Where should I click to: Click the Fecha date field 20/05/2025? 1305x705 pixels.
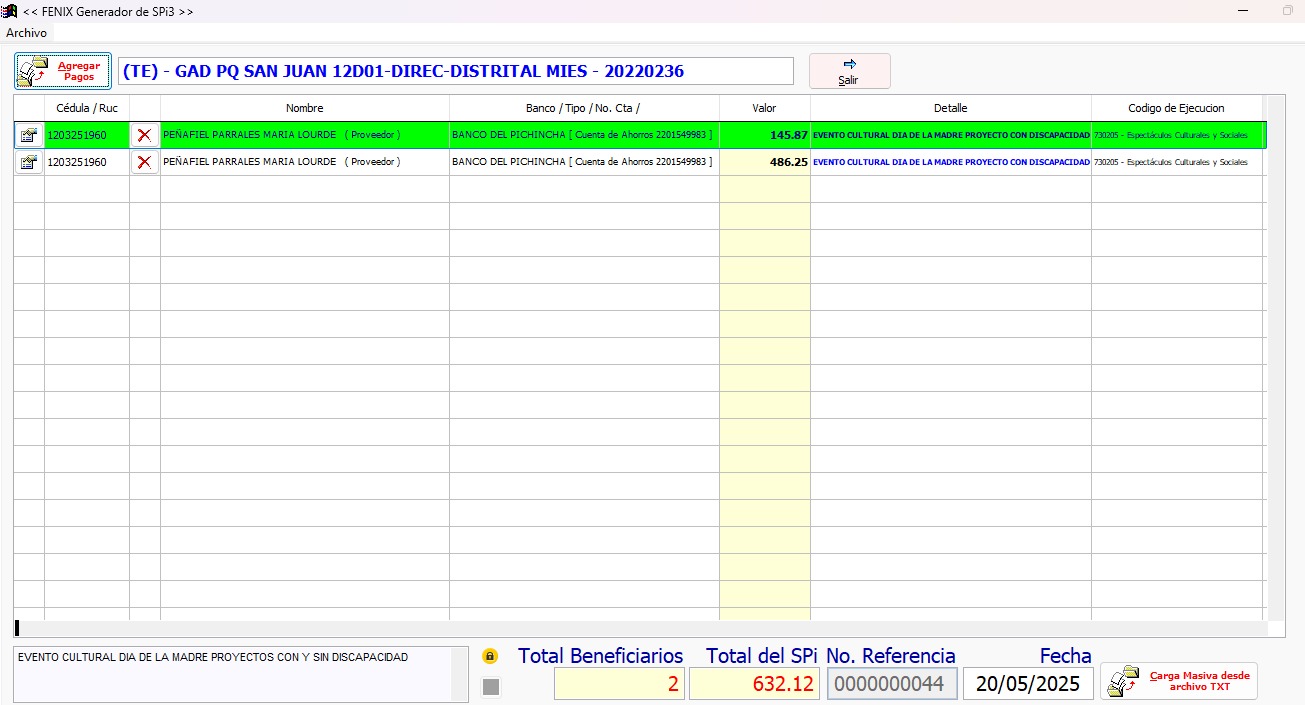1028,684
